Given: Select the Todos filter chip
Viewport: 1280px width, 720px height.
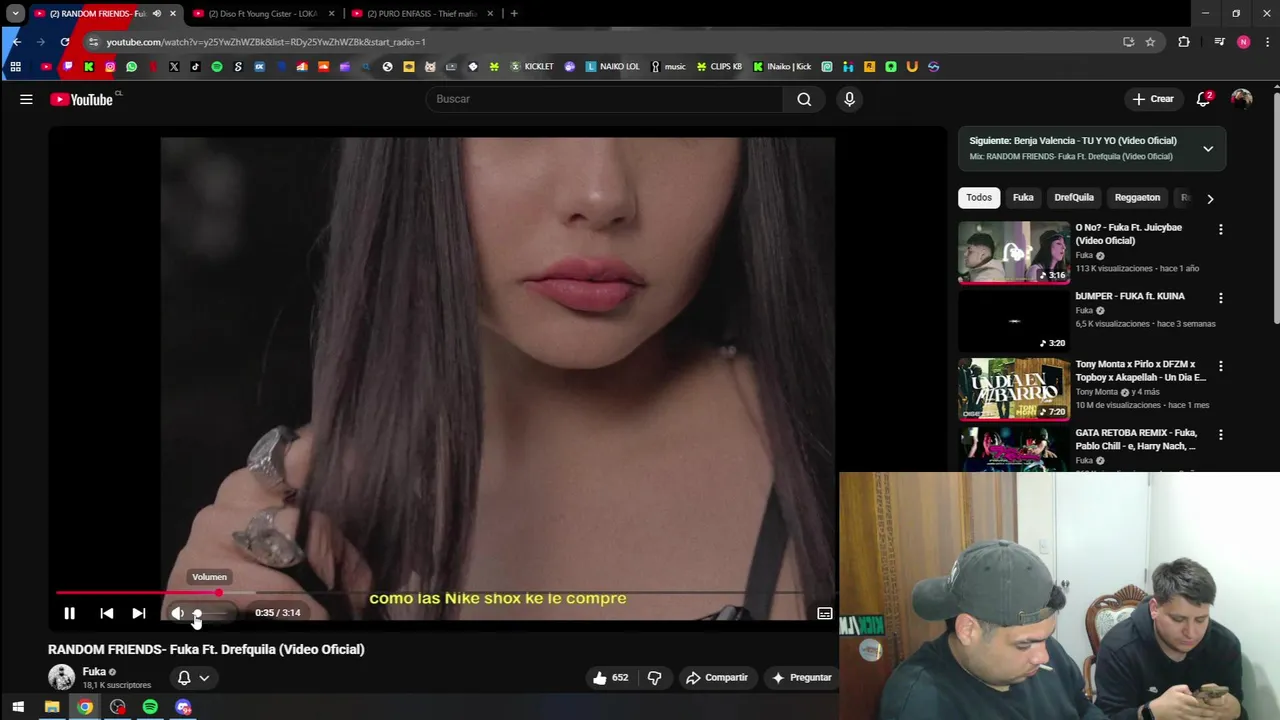Looking at the screenshot, I should pos(979,198).
